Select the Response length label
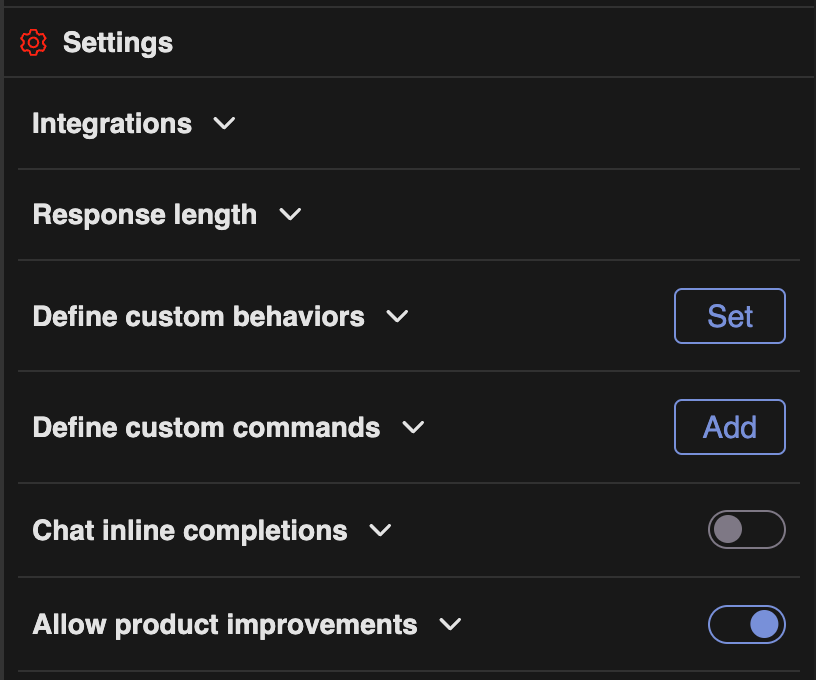 (x=145, y=215)
